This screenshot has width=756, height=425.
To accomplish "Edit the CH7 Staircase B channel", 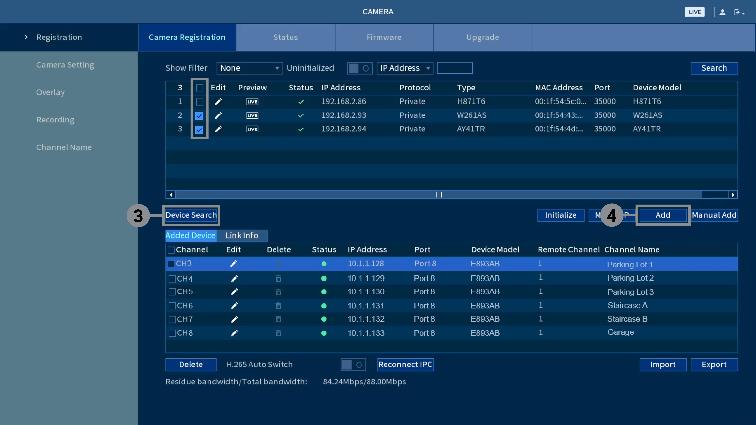I will (x=234, y=319).
